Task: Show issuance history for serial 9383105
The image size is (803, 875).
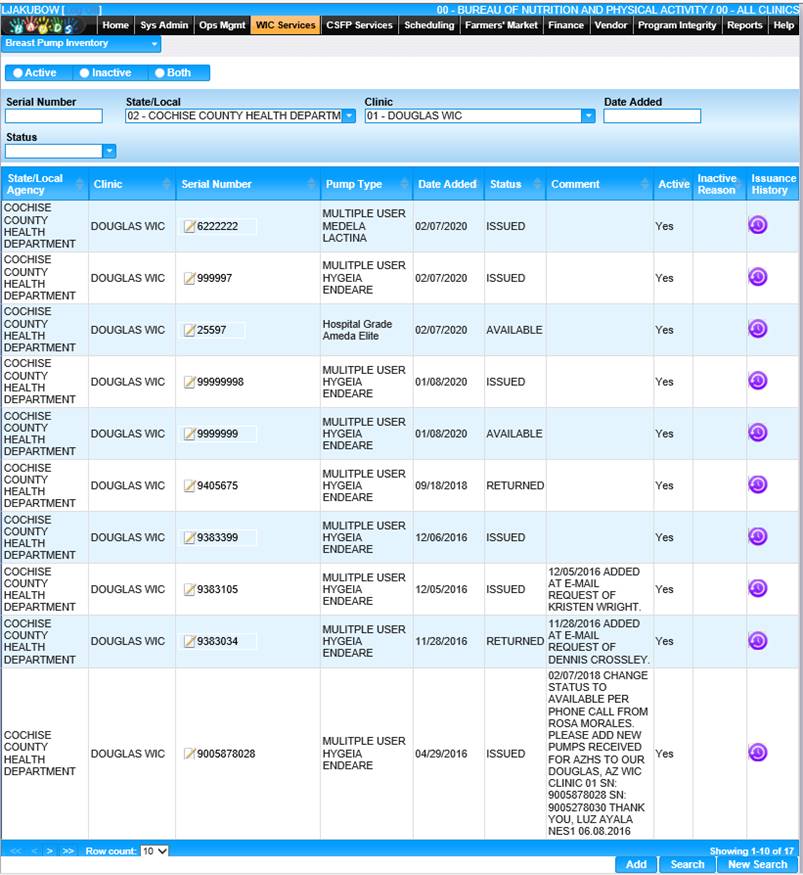Action: (x=757, y=589)
